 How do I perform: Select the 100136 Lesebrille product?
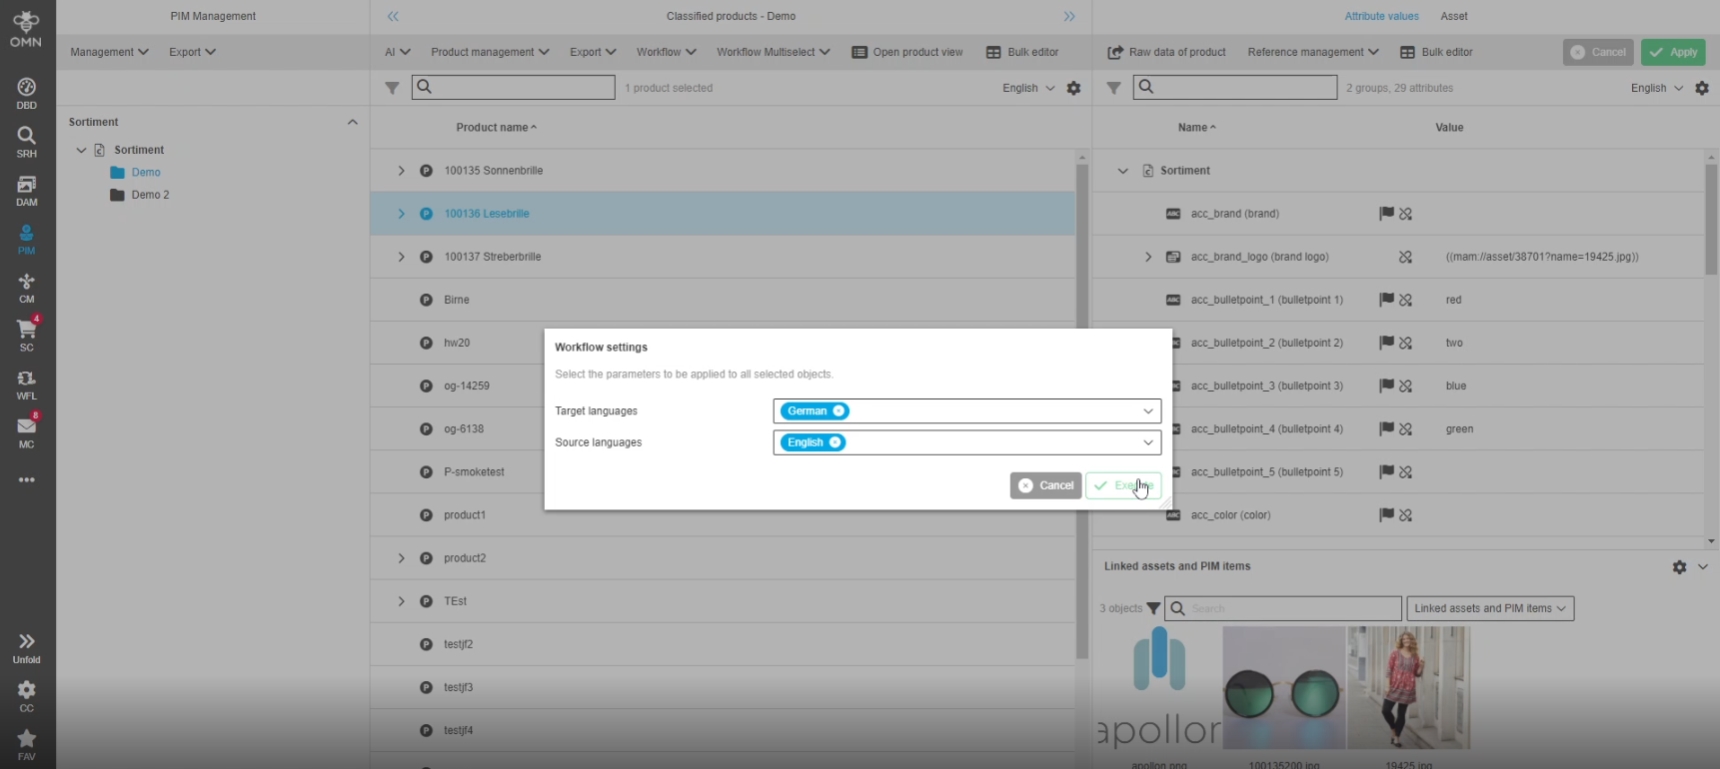(x=724, y=214)
